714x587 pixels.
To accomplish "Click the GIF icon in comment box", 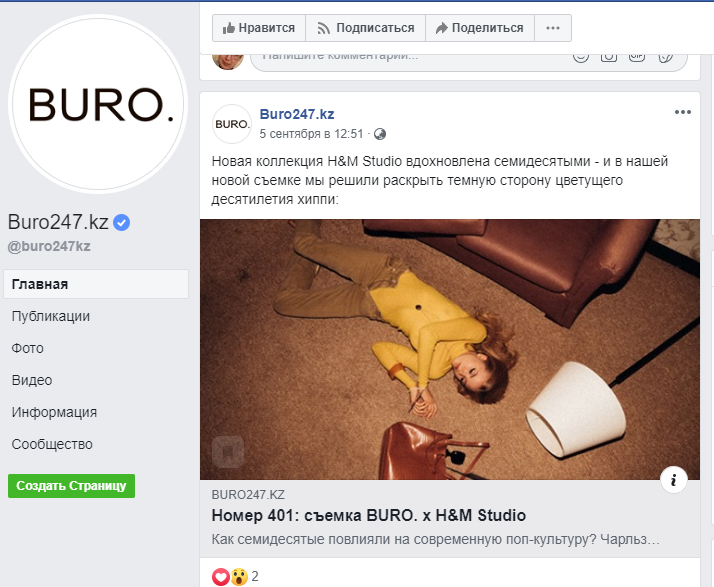I will [637, 57].
